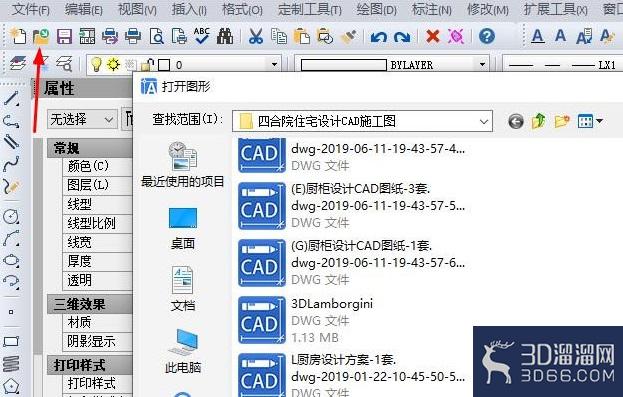
Task: Open the Layer Manager stack icon
Action: 18,63
